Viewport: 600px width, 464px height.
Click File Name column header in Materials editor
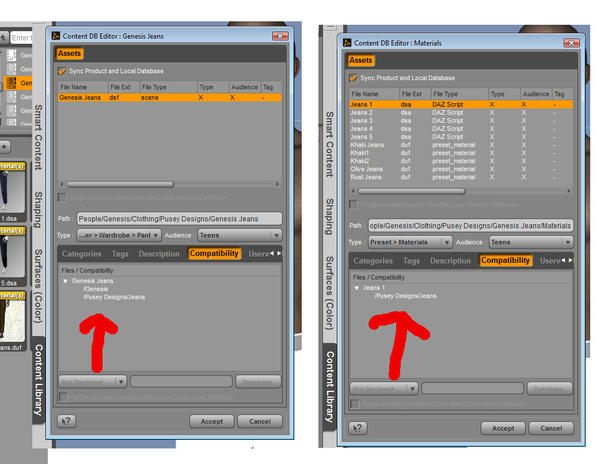tap(374, 94)
